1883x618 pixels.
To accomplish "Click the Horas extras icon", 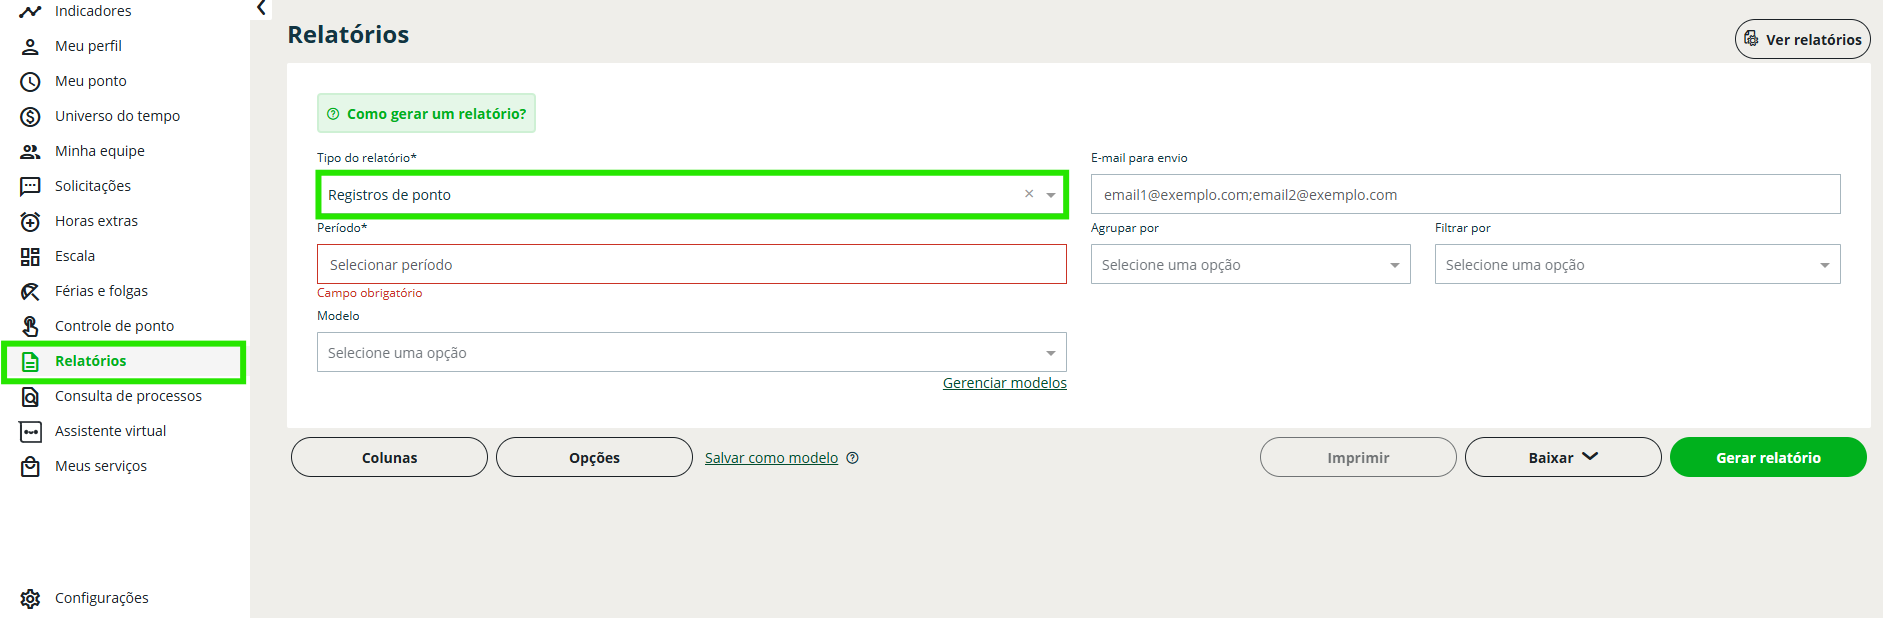I will (31, 221).
